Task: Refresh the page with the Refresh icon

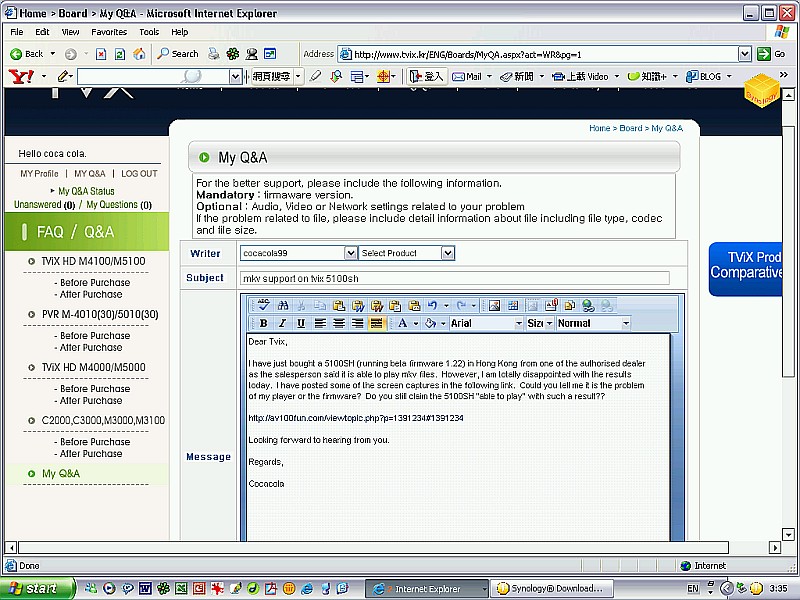Action: pos(120,54)
